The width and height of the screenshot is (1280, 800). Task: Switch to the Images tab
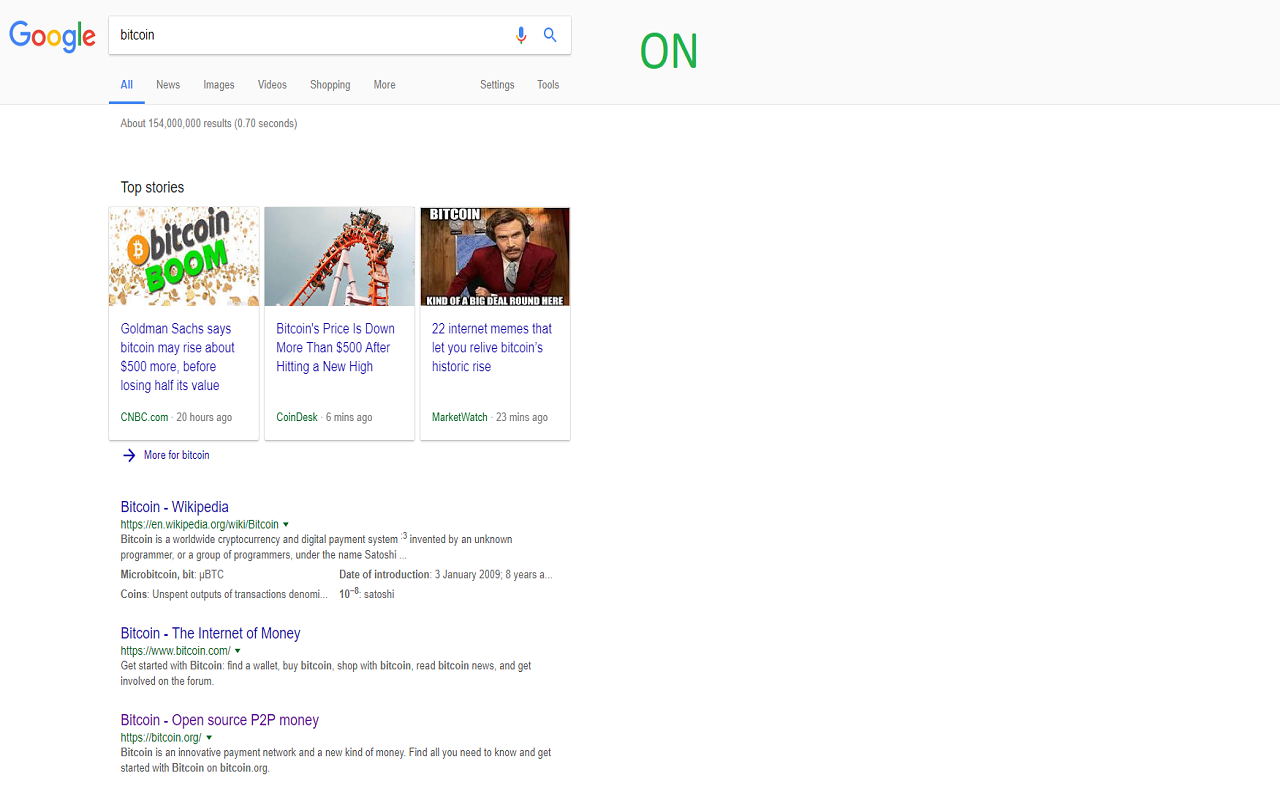click(219, 85)
